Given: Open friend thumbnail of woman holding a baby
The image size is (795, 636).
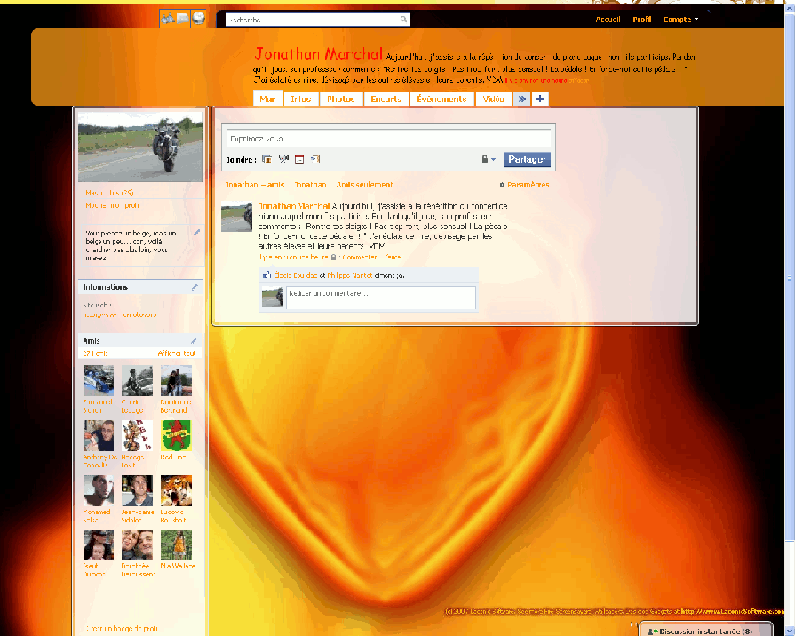Looking at the screenshot, I should pos(99,545).
